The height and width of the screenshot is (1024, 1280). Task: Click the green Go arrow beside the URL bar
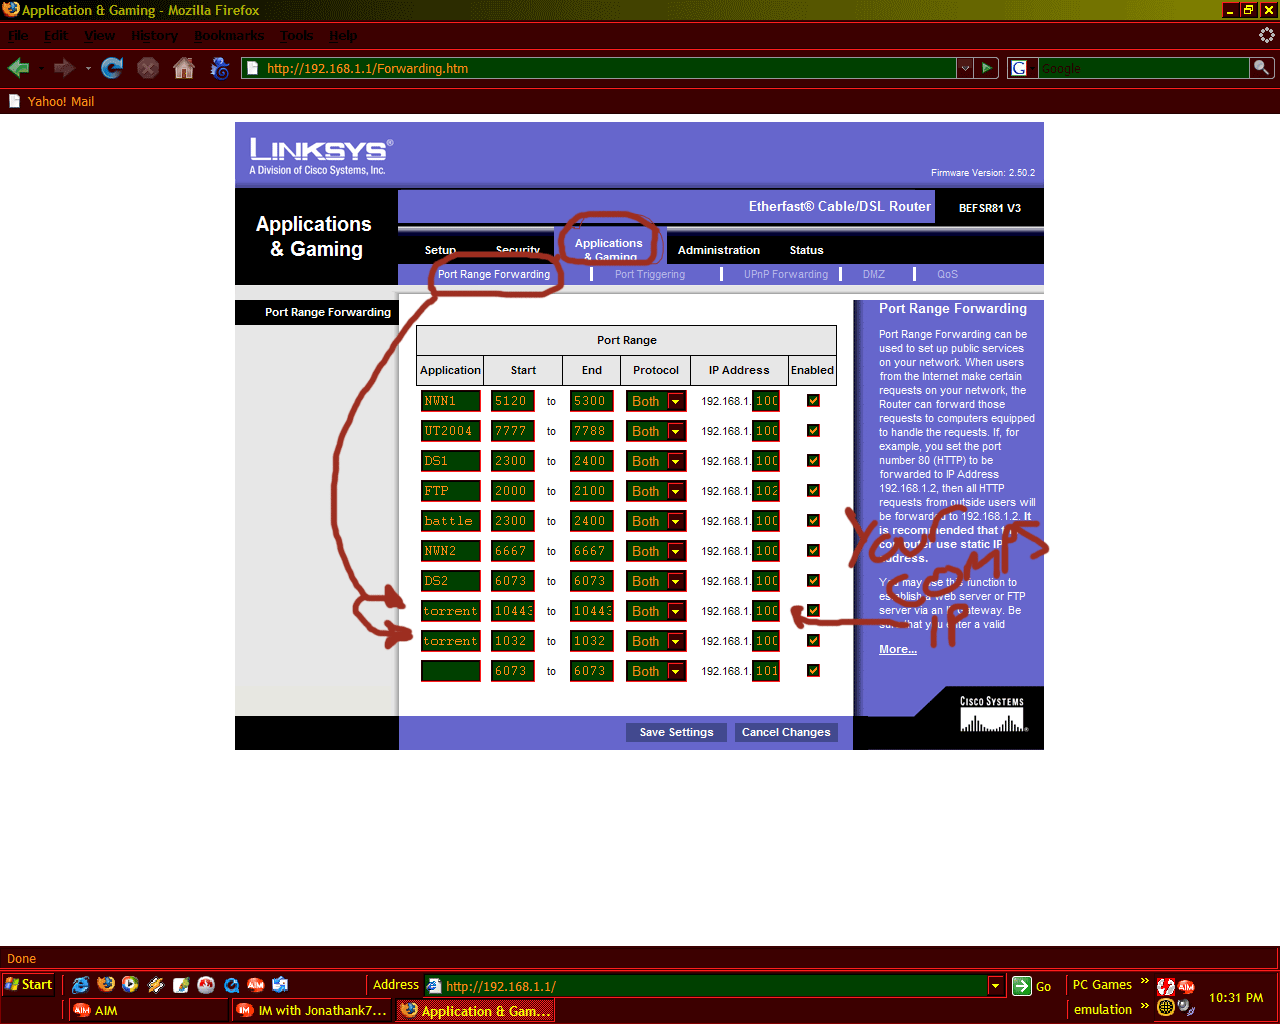[987, 68]
